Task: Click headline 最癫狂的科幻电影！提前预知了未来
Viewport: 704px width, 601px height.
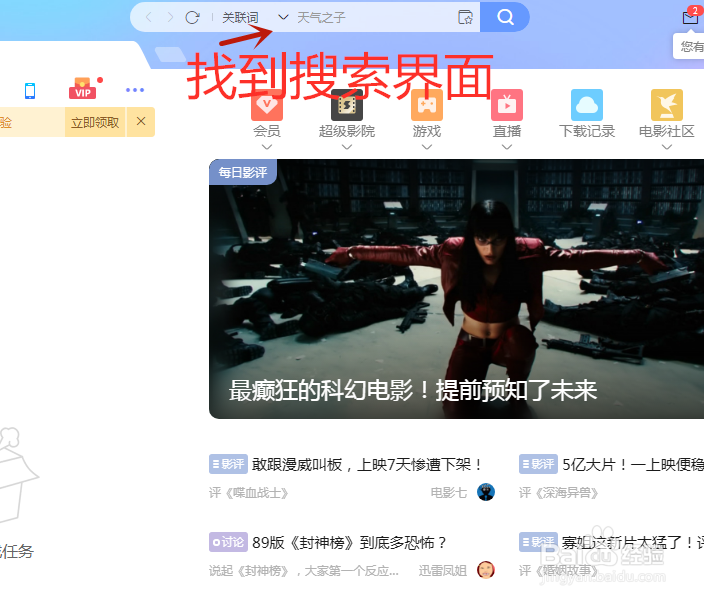Action: tap(413, 390)
